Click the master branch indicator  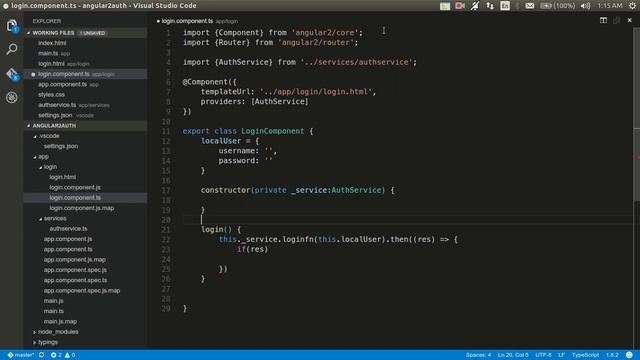(20, 355)
